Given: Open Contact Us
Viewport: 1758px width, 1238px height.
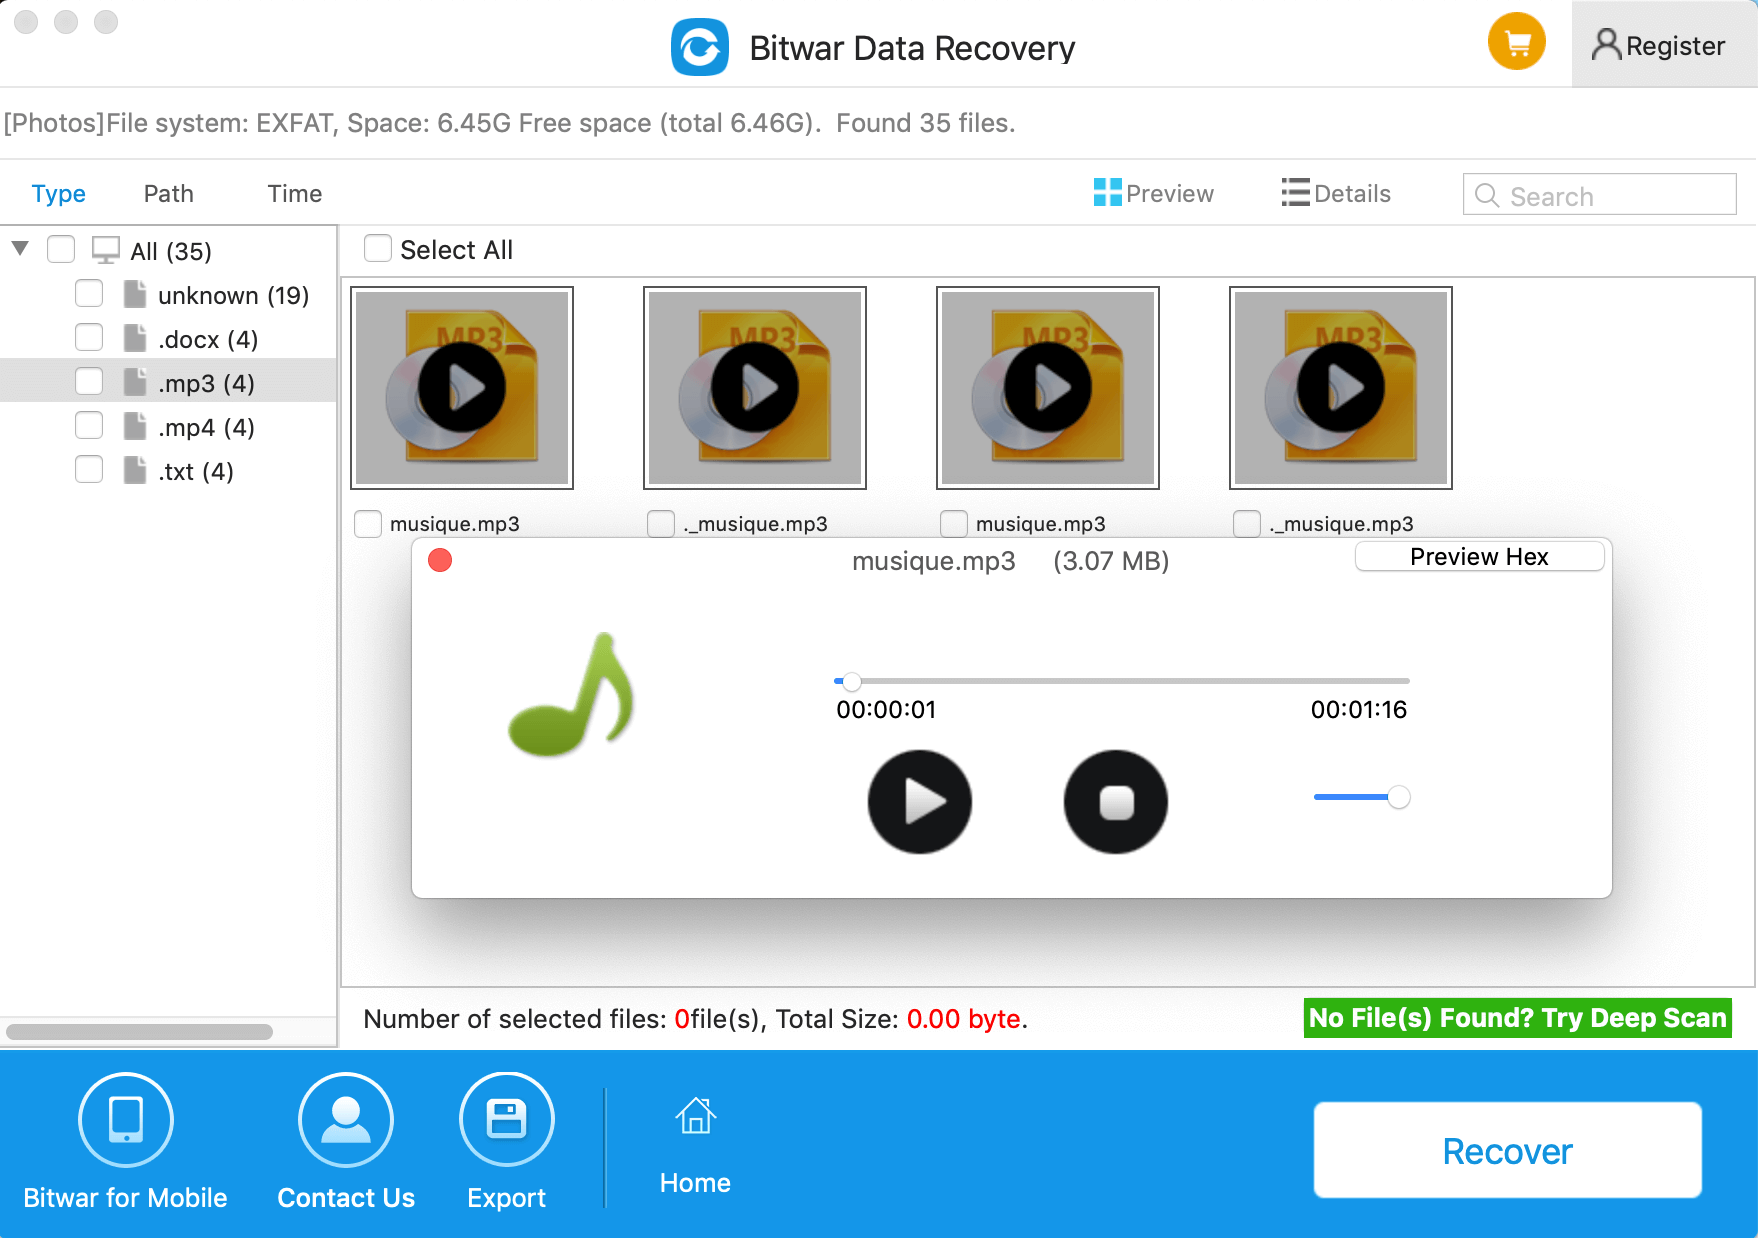Looking at the screenshot, I should coord(346,1141).
